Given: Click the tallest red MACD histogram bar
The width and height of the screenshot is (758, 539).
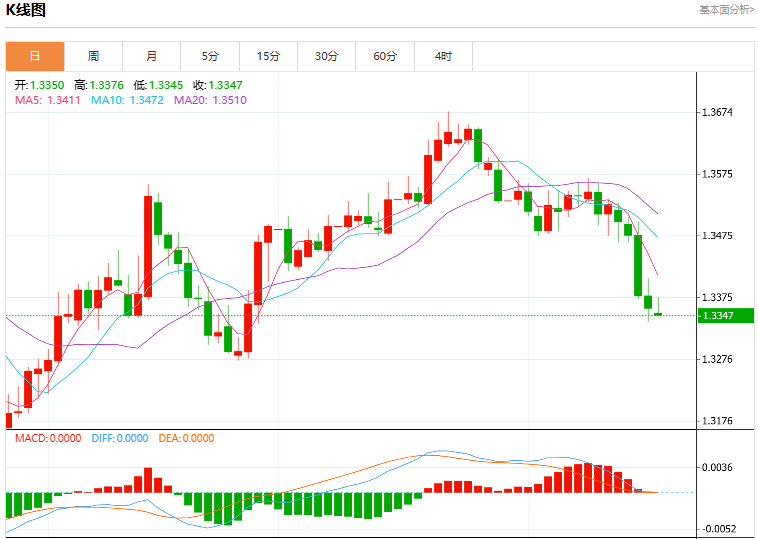Looking at the screenshot, I should [588, 478].
